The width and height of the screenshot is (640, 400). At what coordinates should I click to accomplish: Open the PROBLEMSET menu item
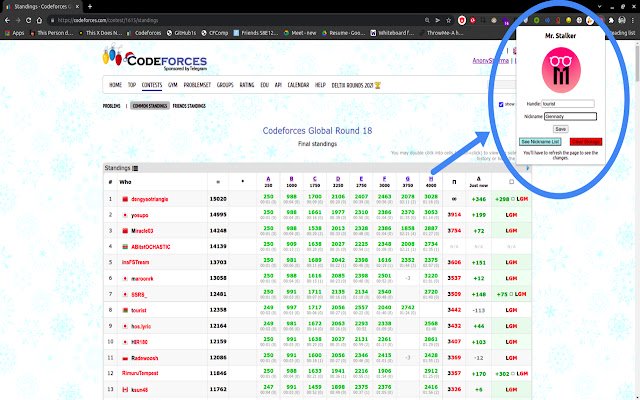pos(197,85)
